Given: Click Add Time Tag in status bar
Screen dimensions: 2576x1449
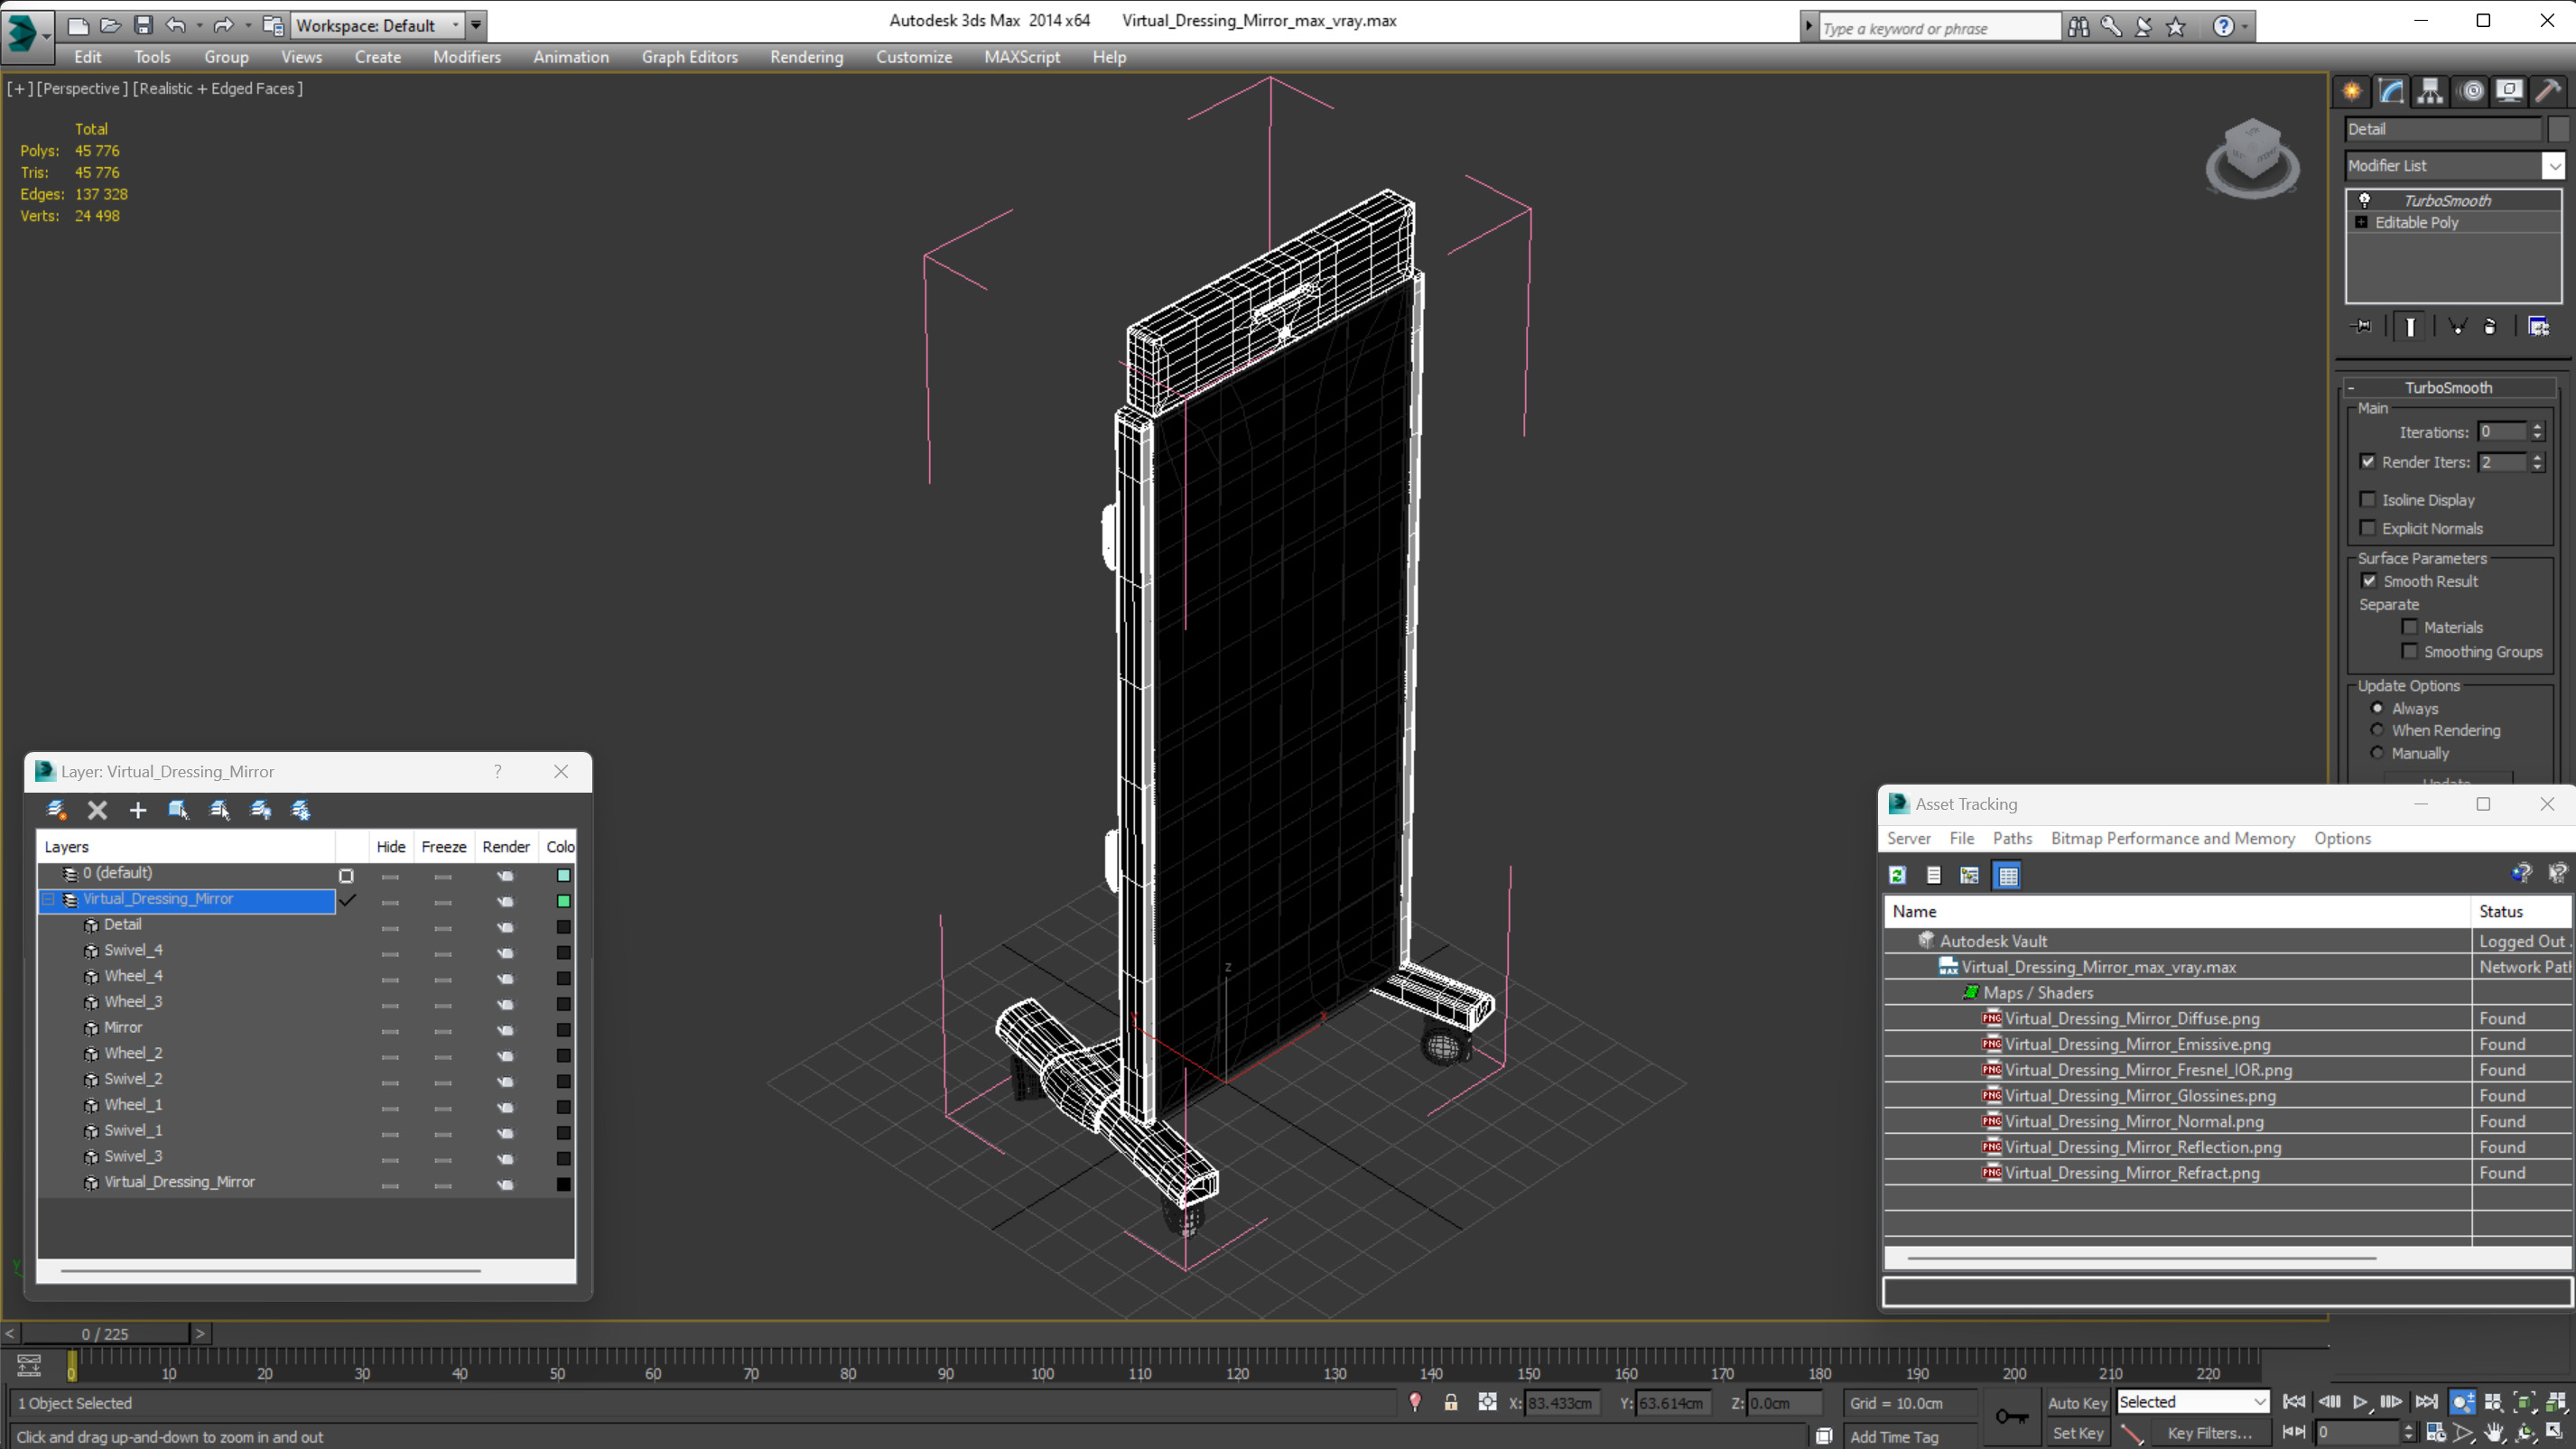Looking at the screenshot, I should [x=1894, y=1437].
